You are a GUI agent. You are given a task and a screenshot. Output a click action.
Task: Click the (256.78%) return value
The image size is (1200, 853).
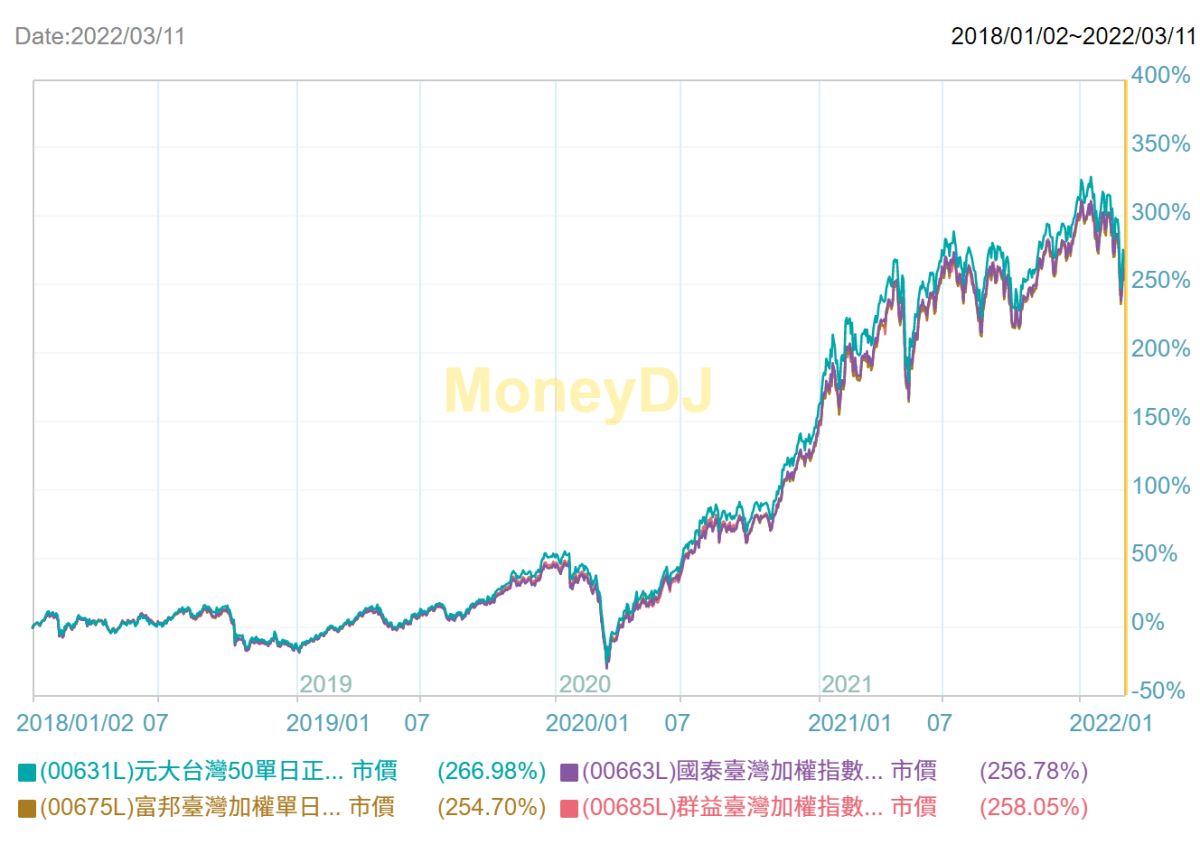[1034, 771]
